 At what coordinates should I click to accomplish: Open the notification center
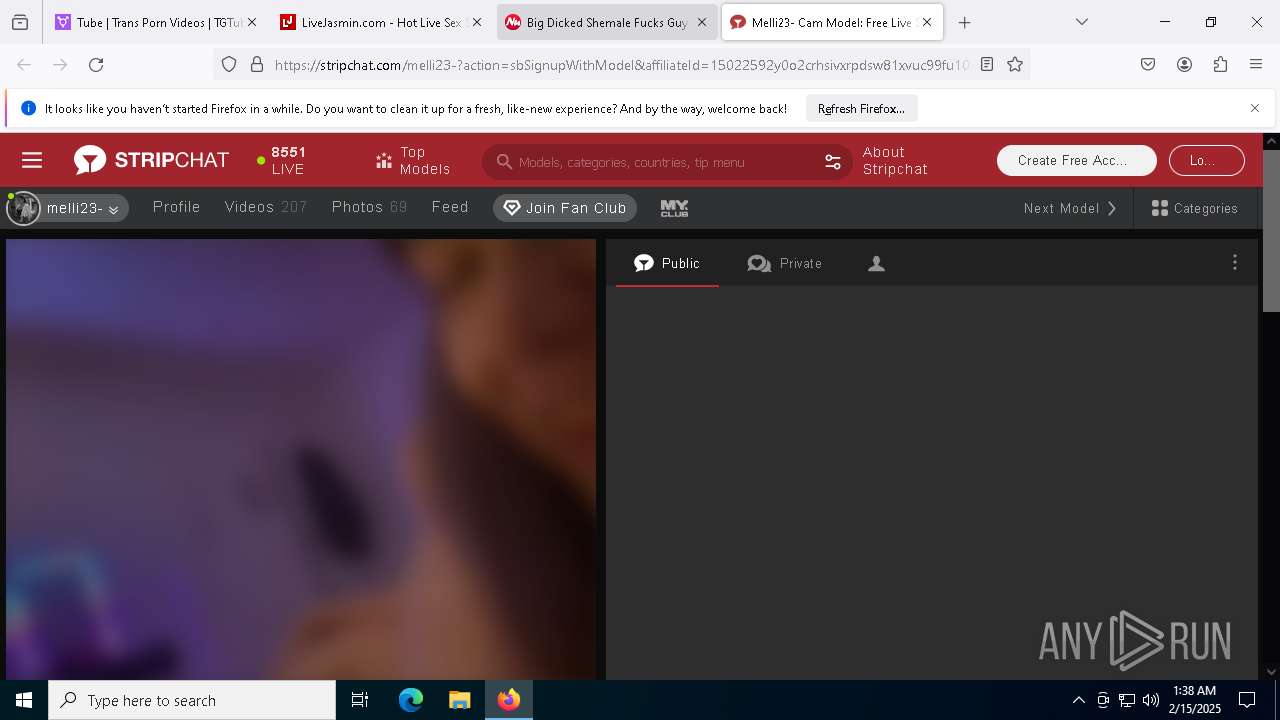coord(1247,700)
